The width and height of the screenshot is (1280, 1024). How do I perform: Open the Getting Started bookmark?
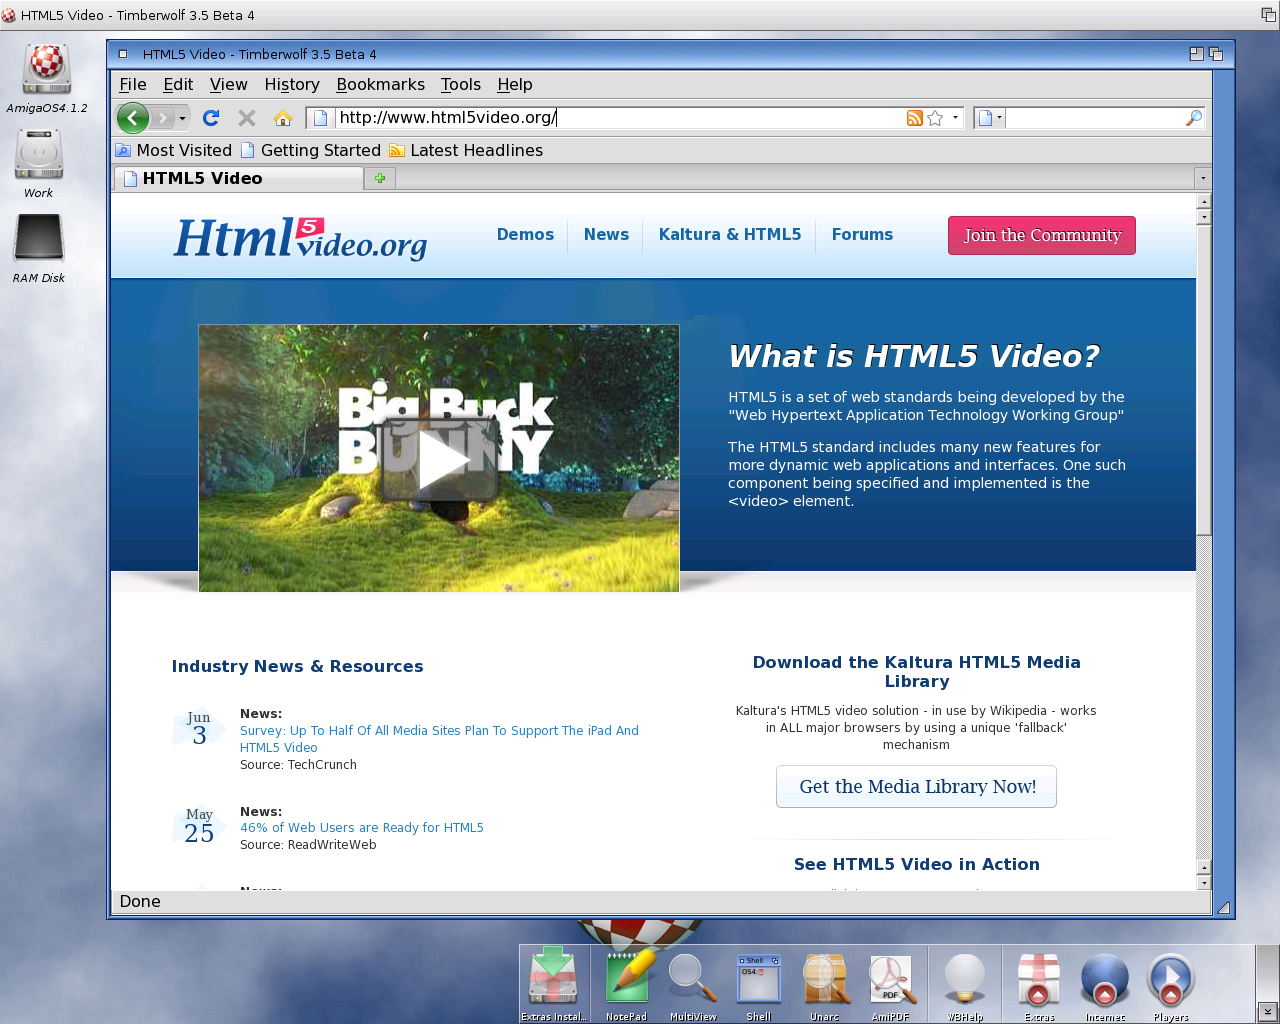tap(311, 150)
